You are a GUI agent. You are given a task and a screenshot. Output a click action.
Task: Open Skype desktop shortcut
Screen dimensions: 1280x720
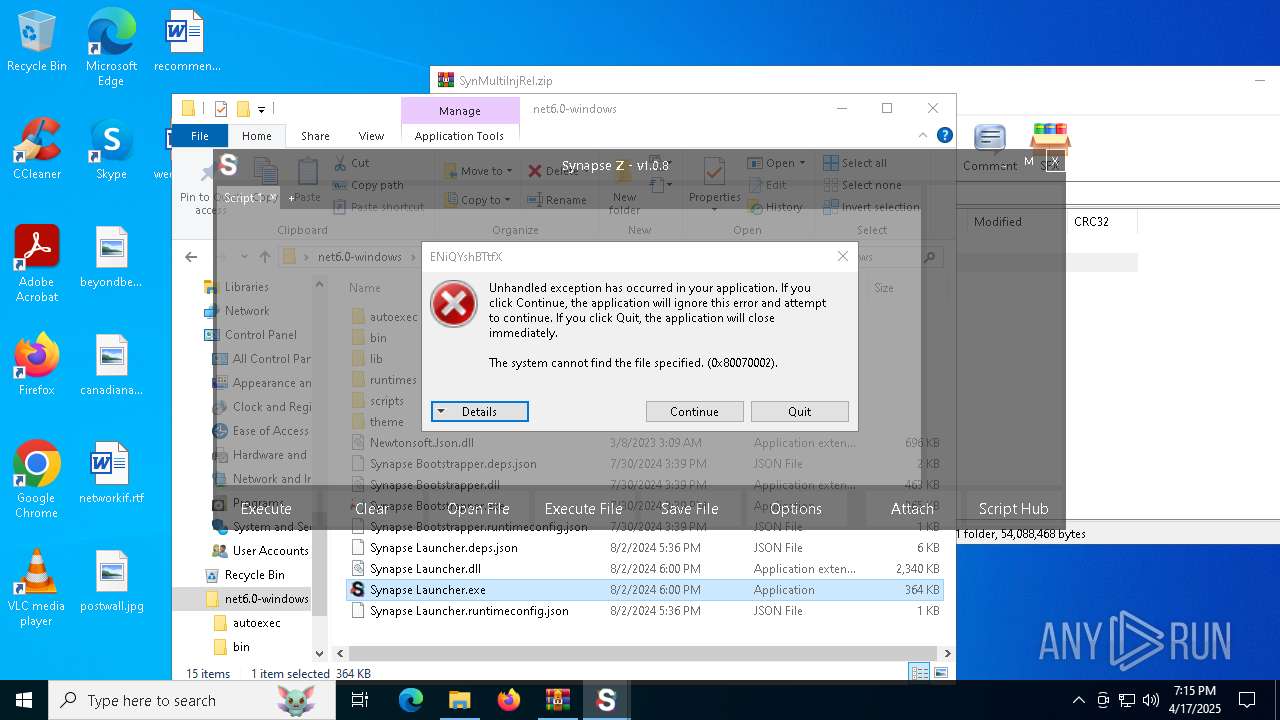111,148
